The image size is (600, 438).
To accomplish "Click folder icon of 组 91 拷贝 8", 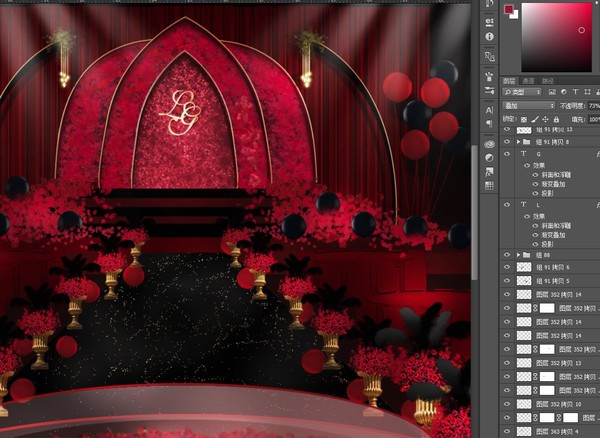I will point(527,142).
